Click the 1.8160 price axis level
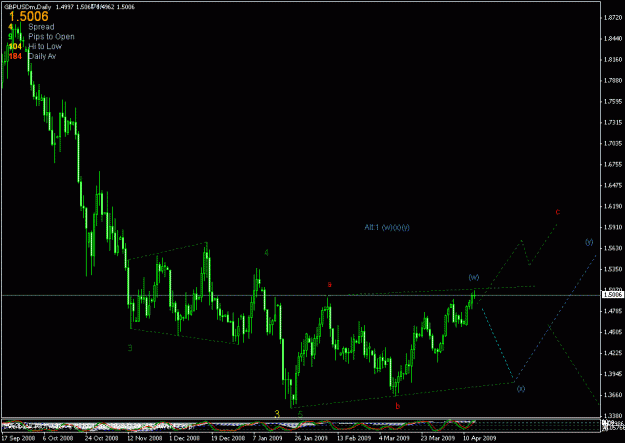625x443 pixels. click(x=613, y=59)
